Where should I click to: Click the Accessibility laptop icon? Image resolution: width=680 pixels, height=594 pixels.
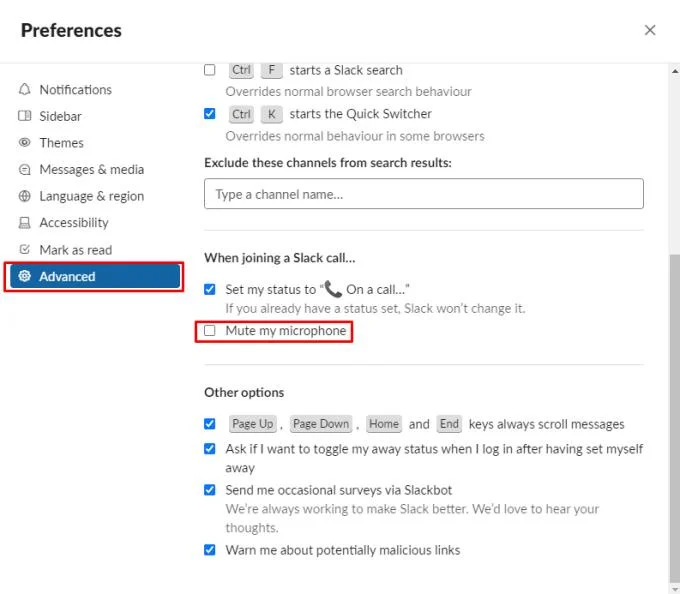pyautogui.click(x=25, y=223)
